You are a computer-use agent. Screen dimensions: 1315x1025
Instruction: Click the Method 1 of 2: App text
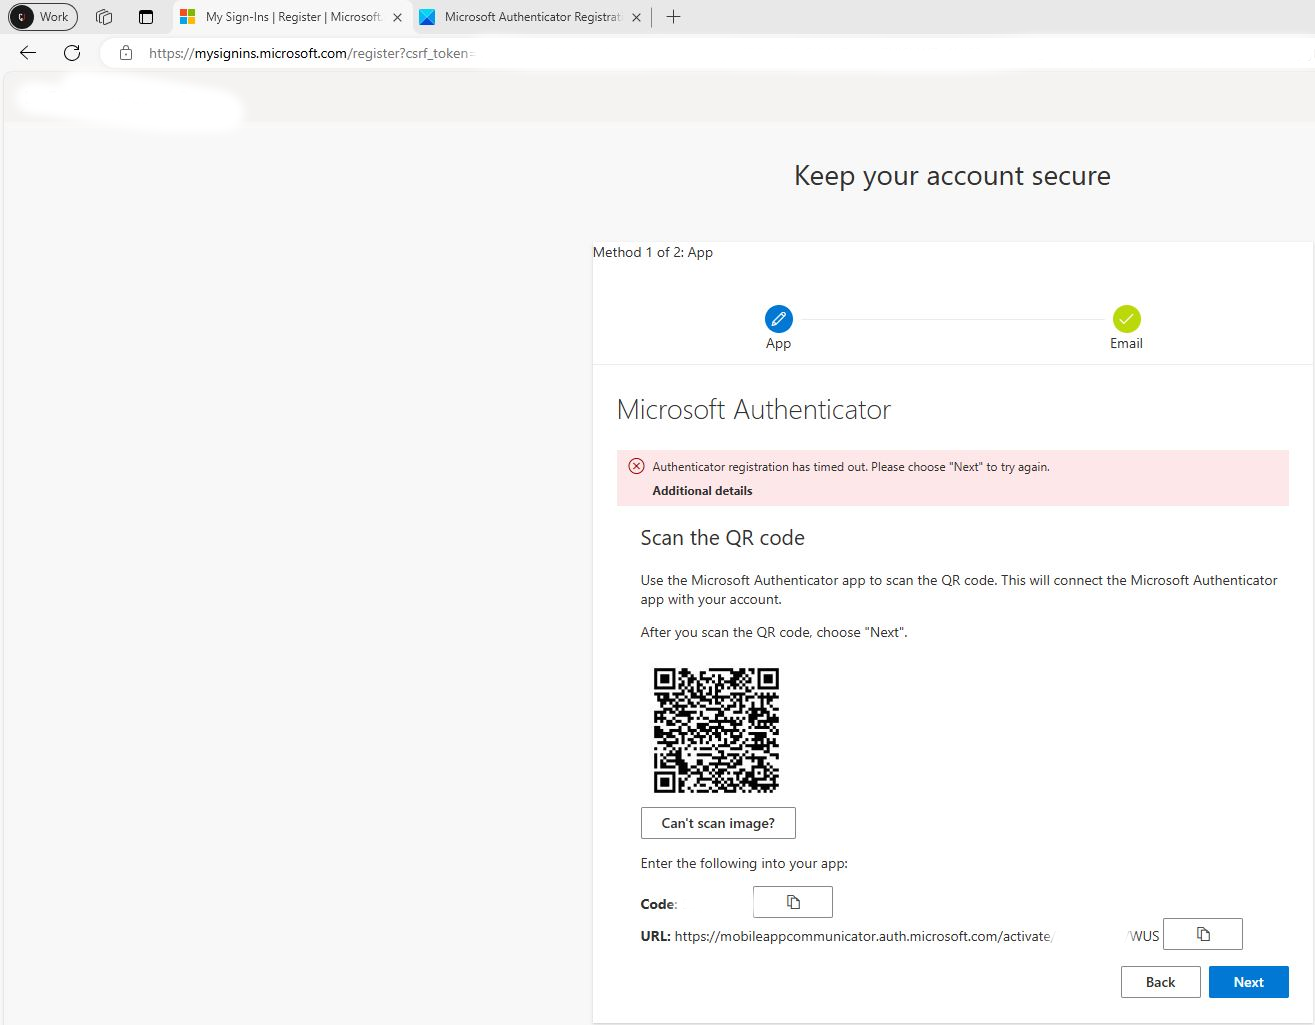[653, 252]
